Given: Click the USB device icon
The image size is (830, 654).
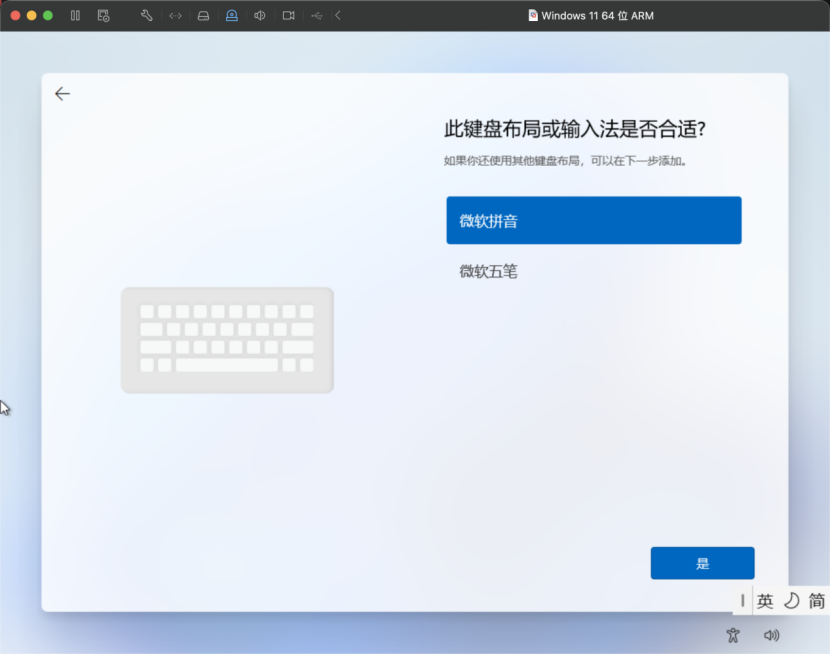Looking at the screenshot, I should click(x=317, y=16).
